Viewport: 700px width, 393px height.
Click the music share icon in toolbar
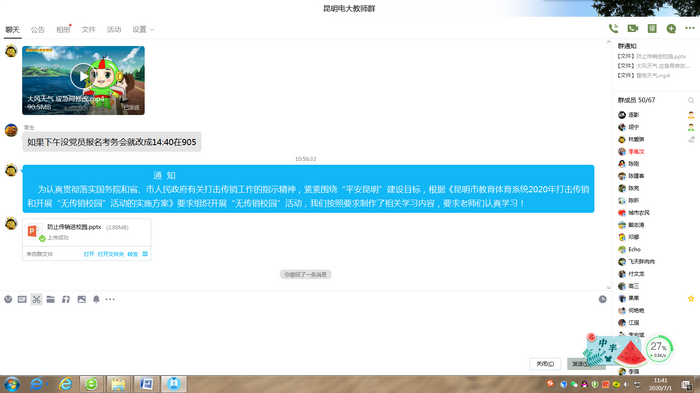click(x=66, y=299)
